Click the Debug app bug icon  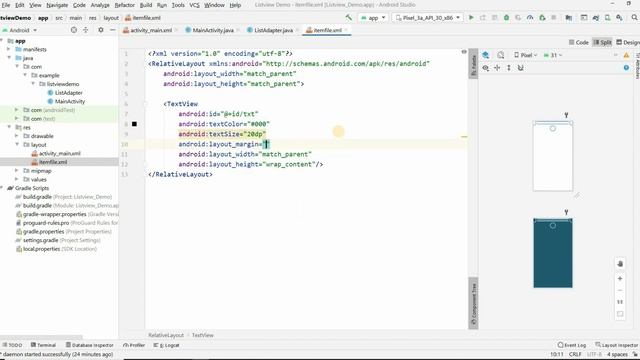tap(506, 18)
